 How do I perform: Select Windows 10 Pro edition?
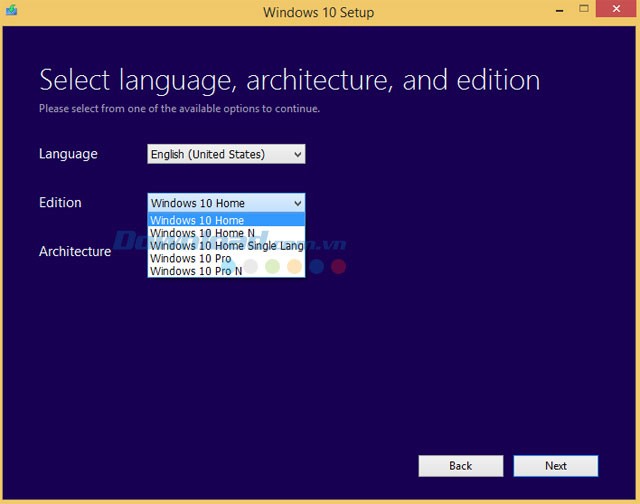pyautogui.click(x=226, y=258)
